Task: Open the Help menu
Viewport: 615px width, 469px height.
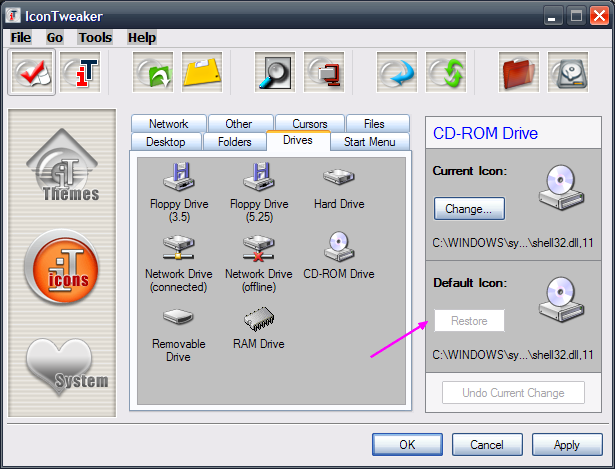Action: coord(142,38)
